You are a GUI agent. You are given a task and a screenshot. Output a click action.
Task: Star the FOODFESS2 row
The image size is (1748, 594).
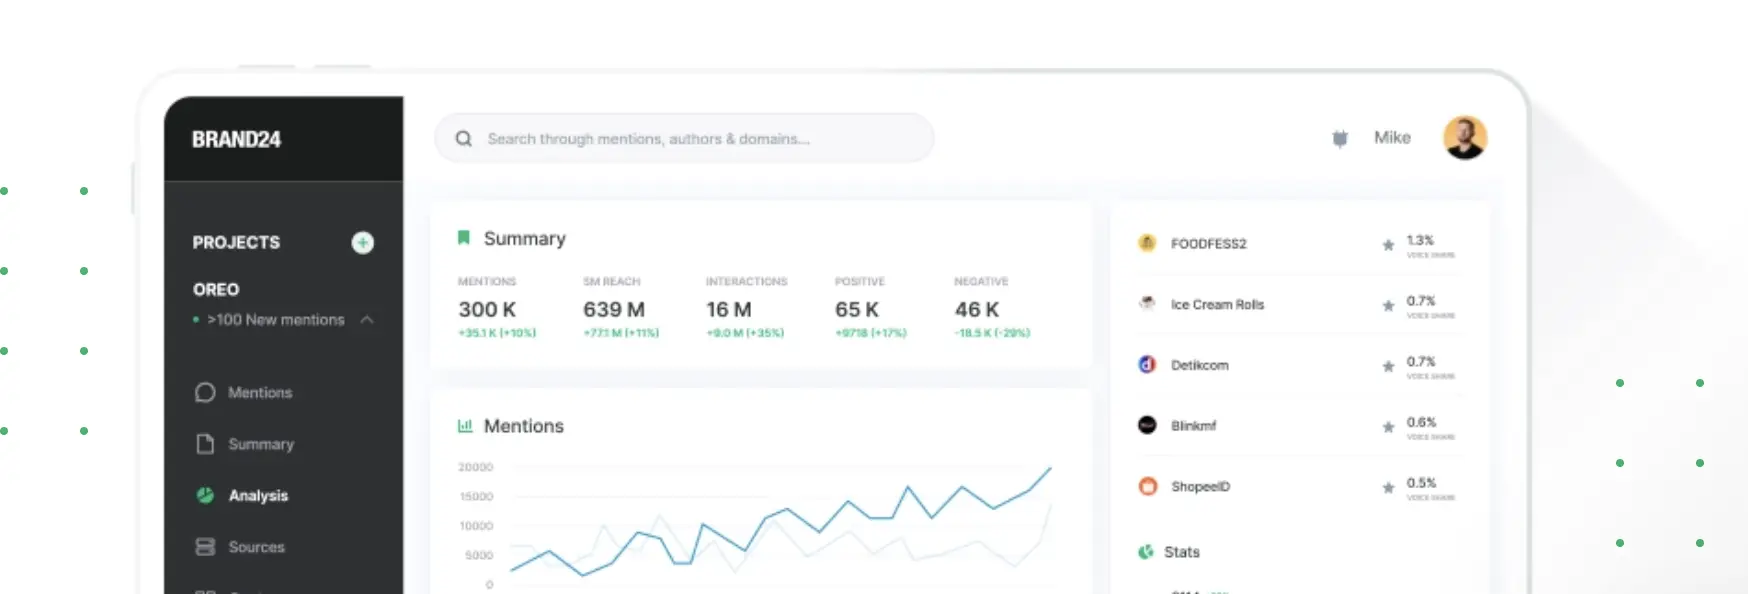[1388, 245]
